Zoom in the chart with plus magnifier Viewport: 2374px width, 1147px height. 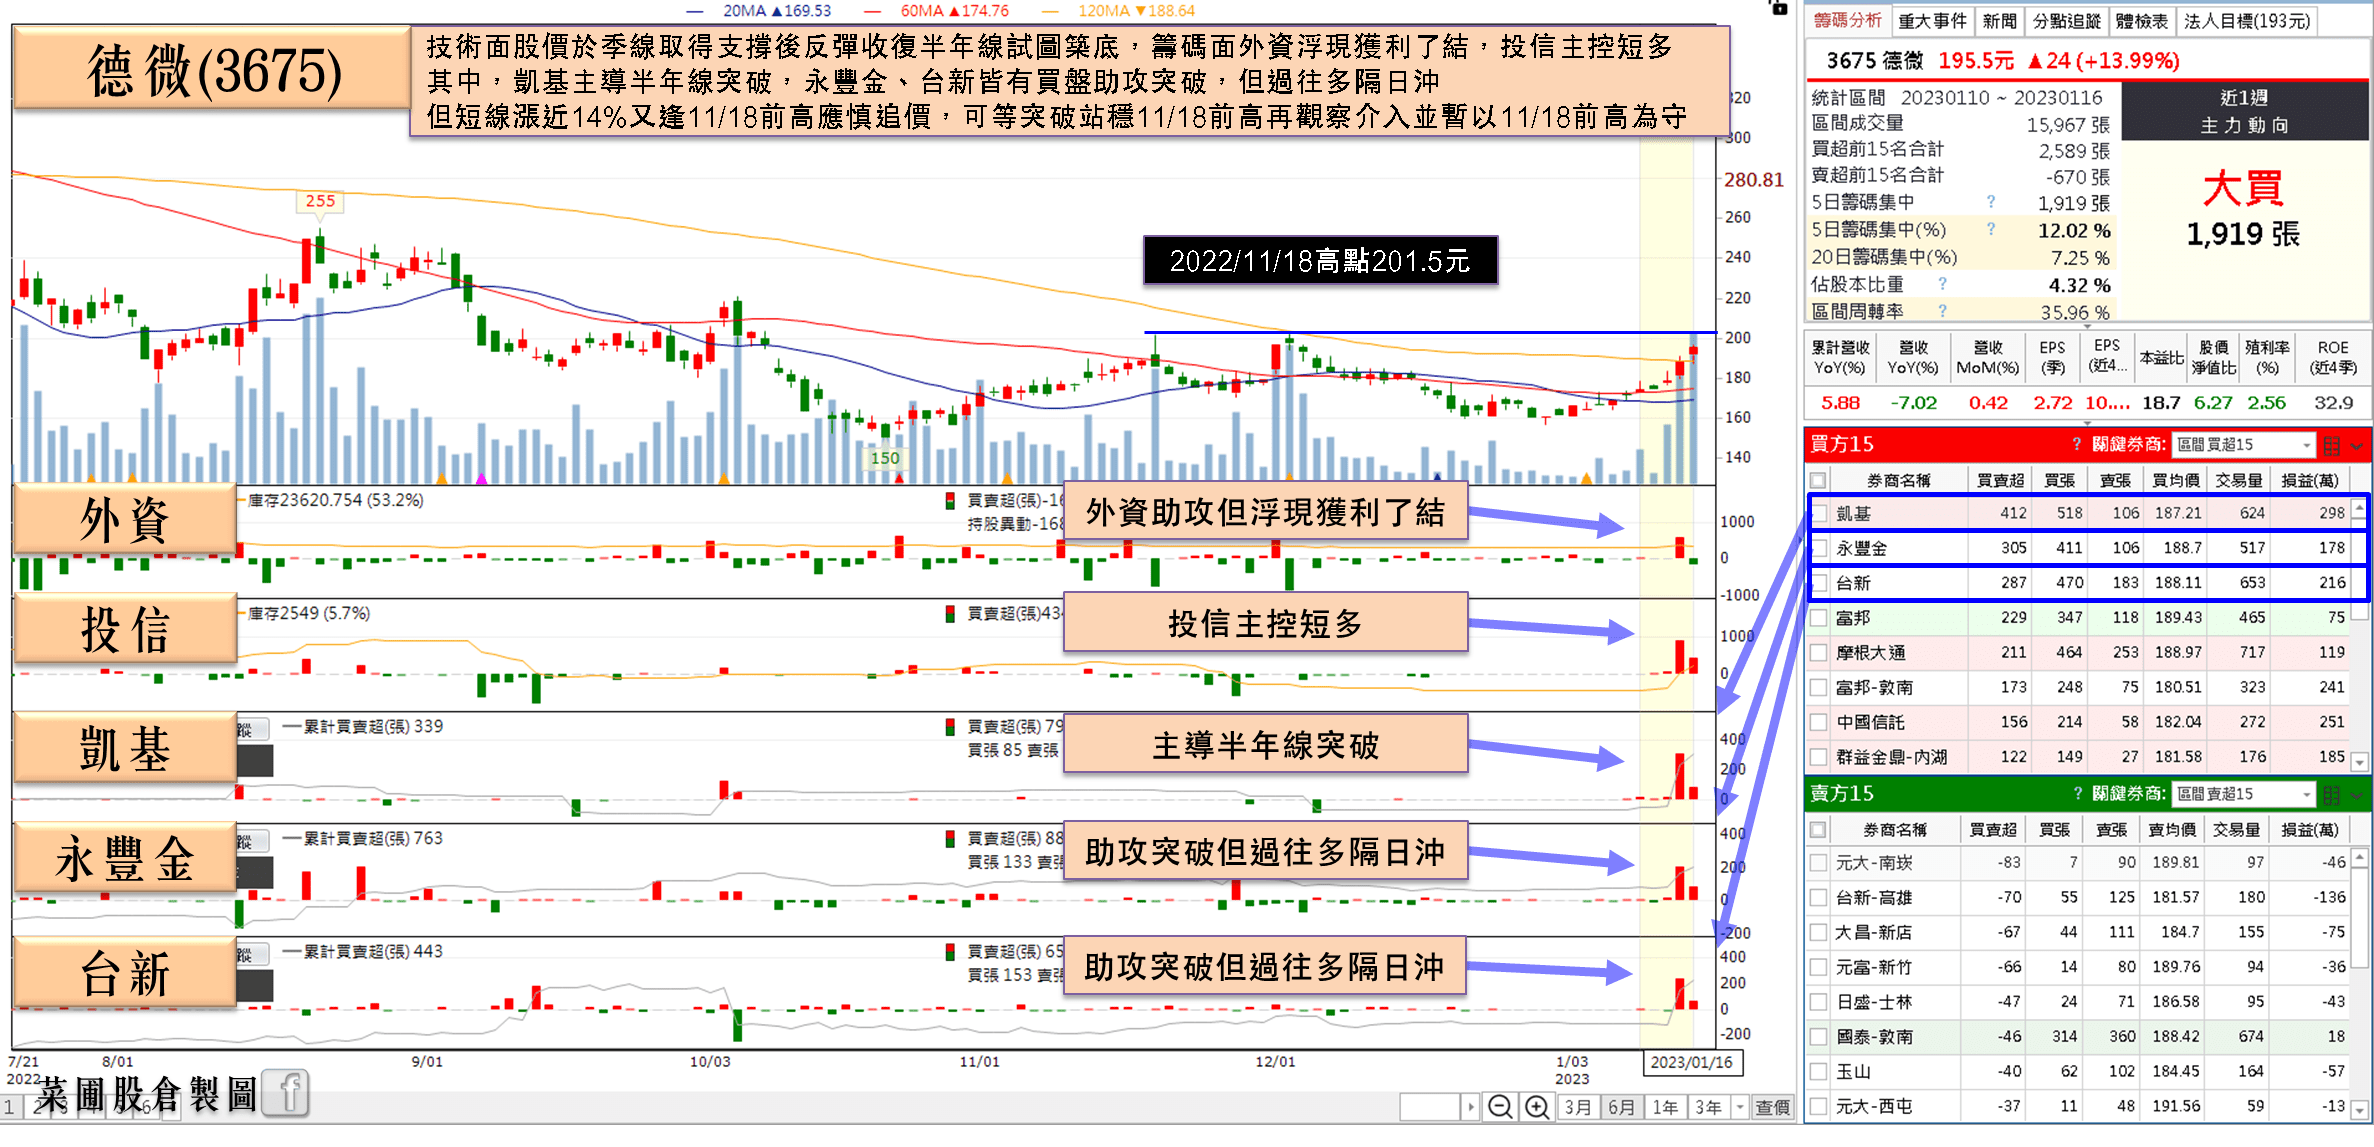[x=1537, y=1106]
